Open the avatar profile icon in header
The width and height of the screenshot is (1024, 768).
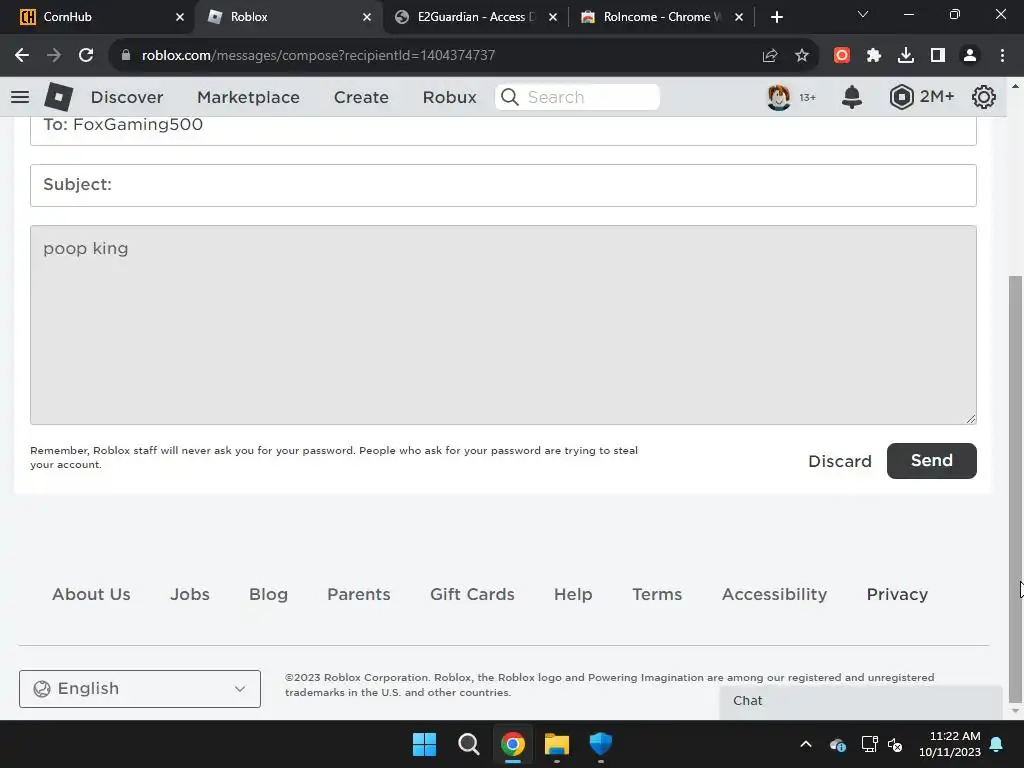[x=778, y=97]
